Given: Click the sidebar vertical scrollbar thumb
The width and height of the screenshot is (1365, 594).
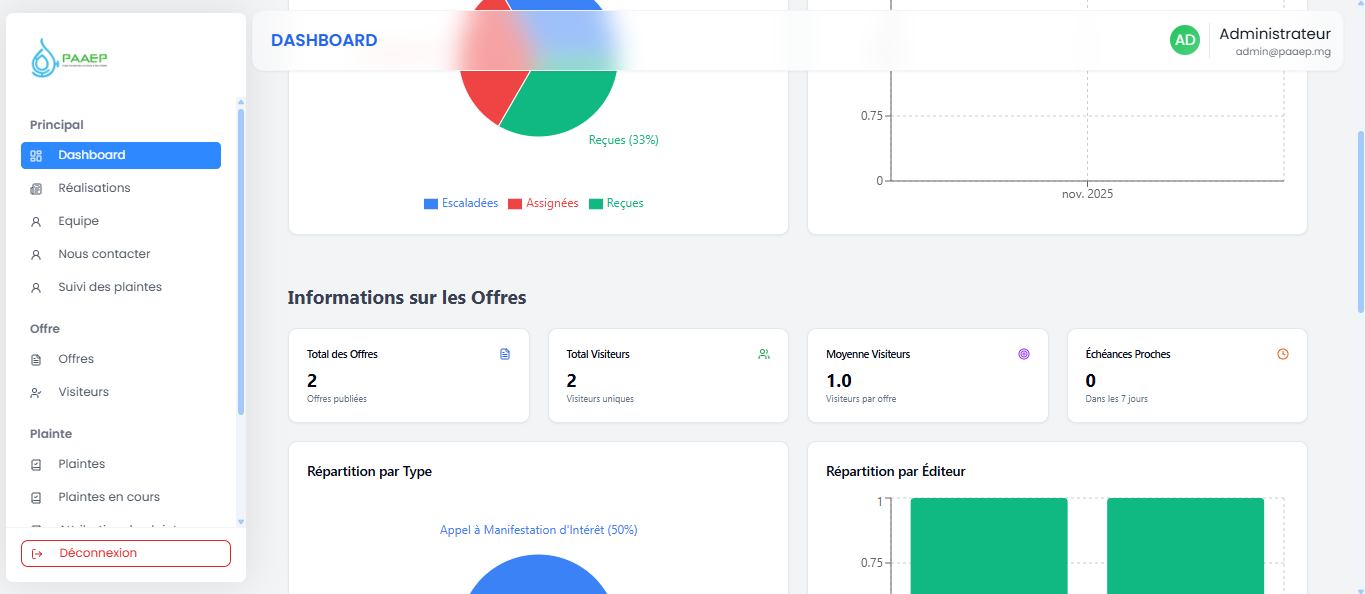Looking at the screenshot, I should click(240, 261).
